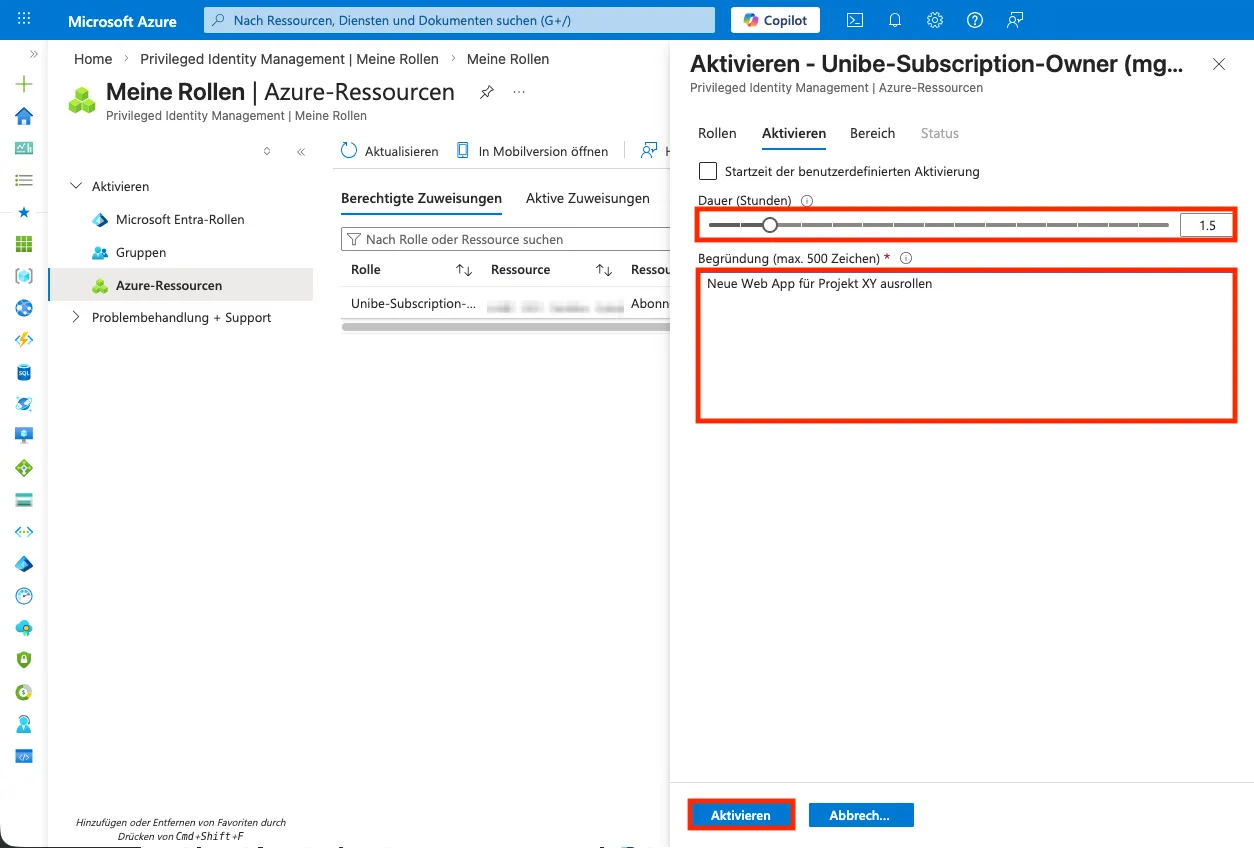This screenshot has width=1254, height=848.
Task: Switch to the Bereich tab
Action: coord(873,133)
